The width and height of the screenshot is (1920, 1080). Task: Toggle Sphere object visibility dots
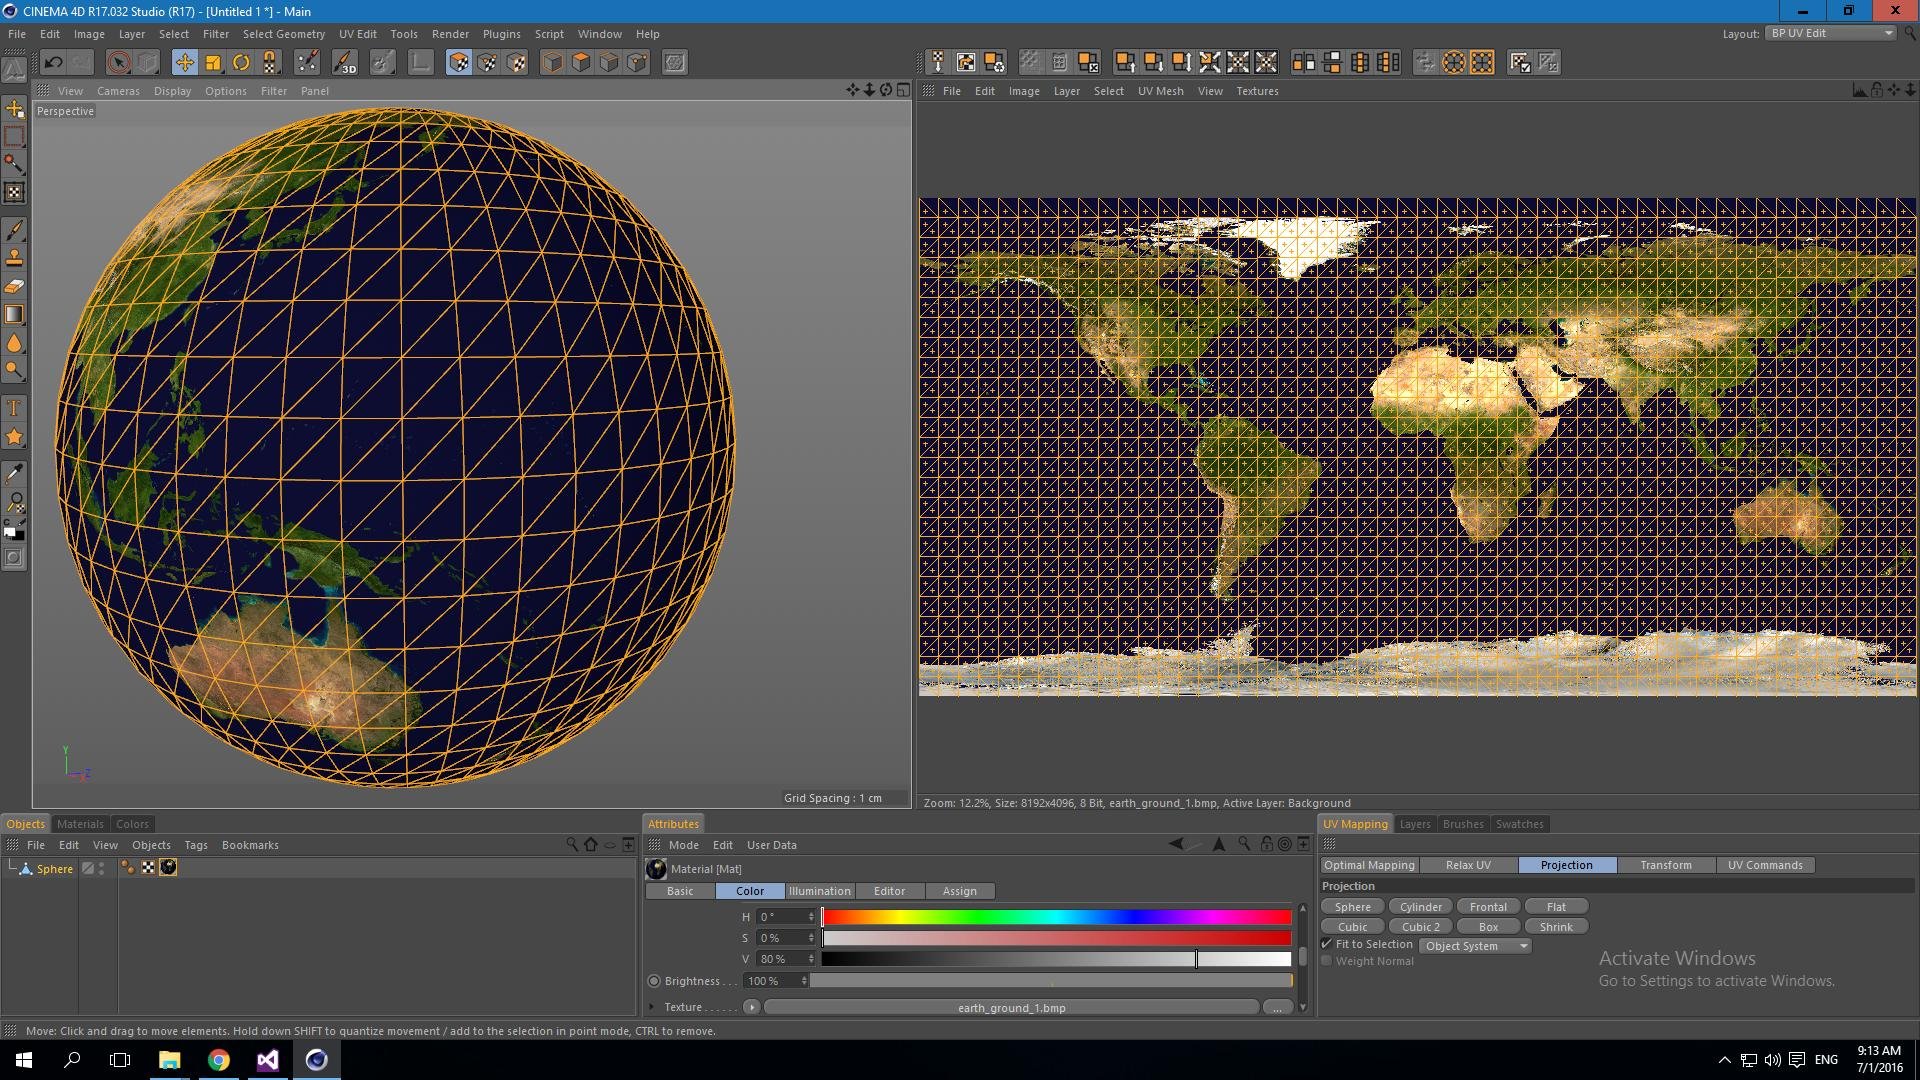101,869
